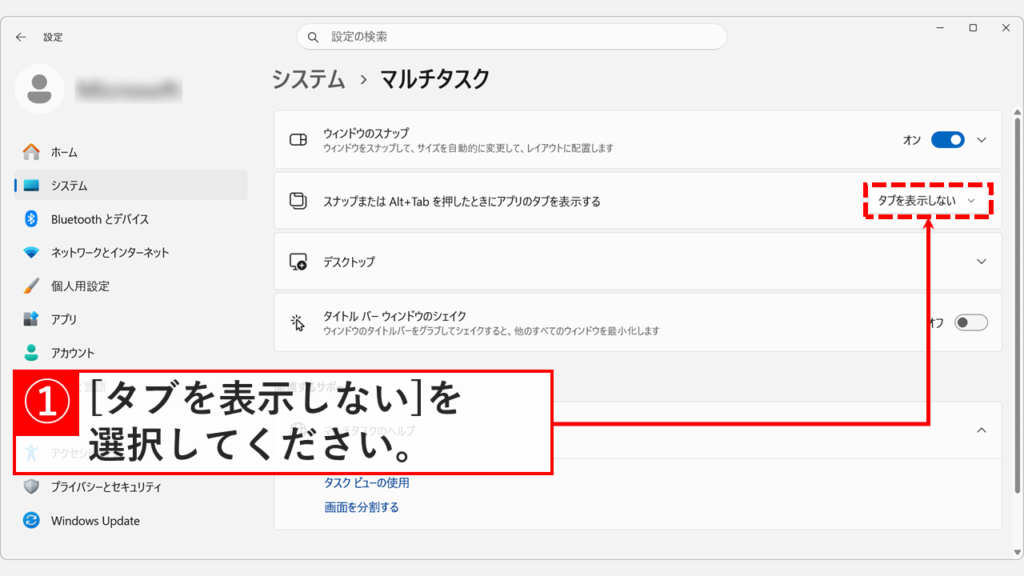The width and height of the screenshot is (1024, 576).
Task: Click the Desktops row icon
Action: click(x=298, y=262)
